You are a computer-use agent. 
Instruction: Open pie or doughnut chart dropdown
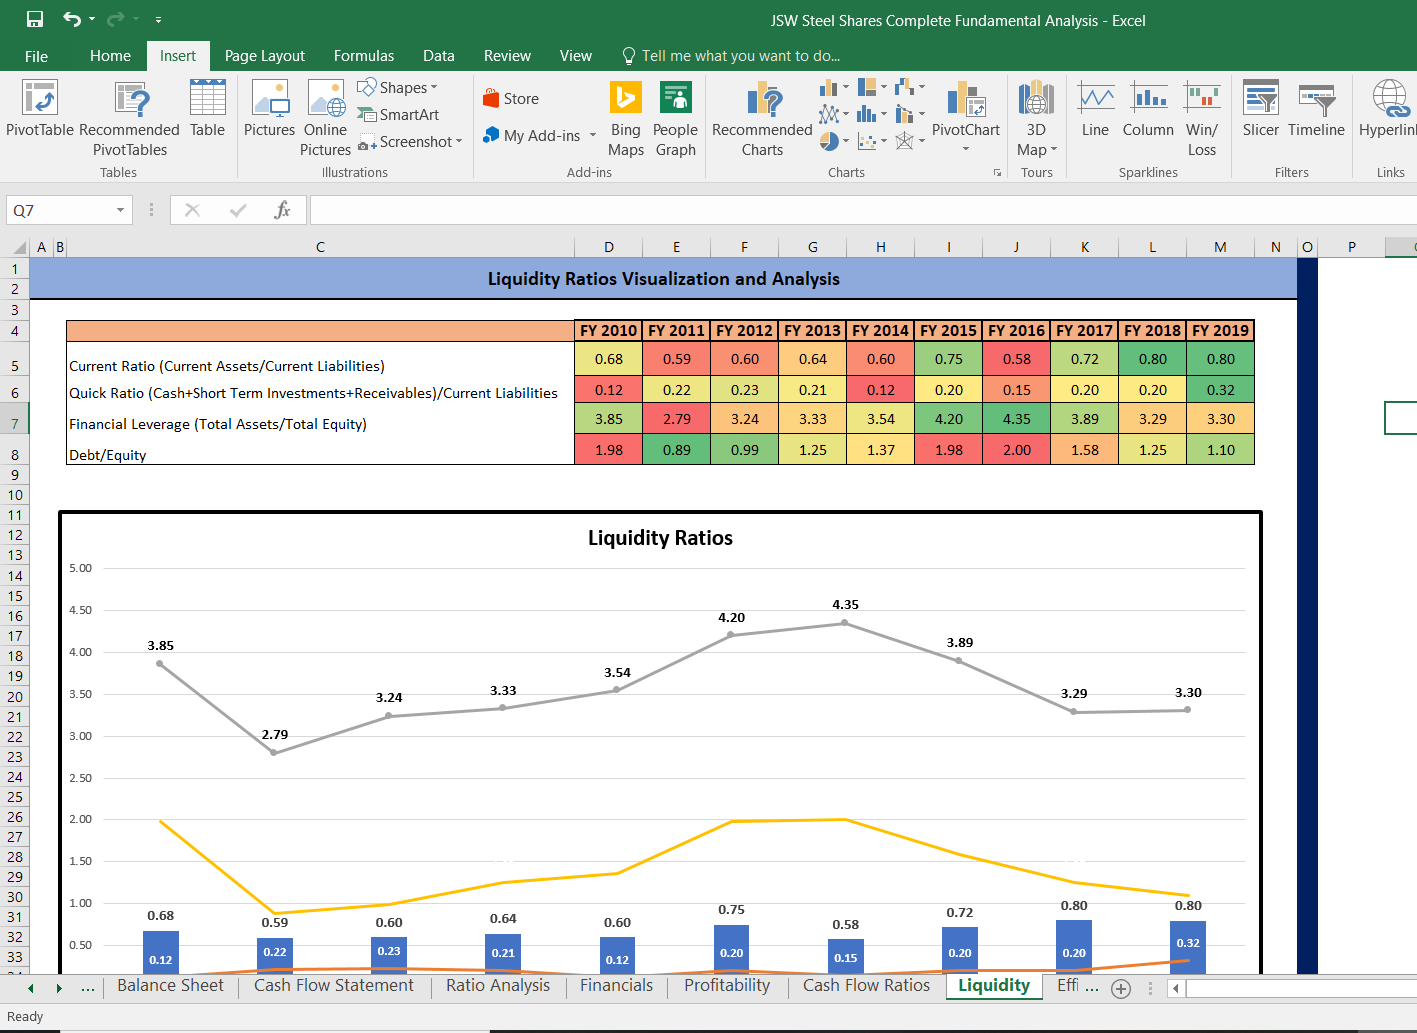click(834, 141)
